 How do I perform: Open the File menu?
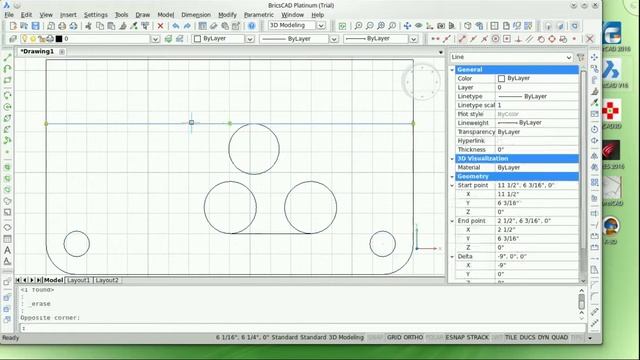click(x=9, y=15)
